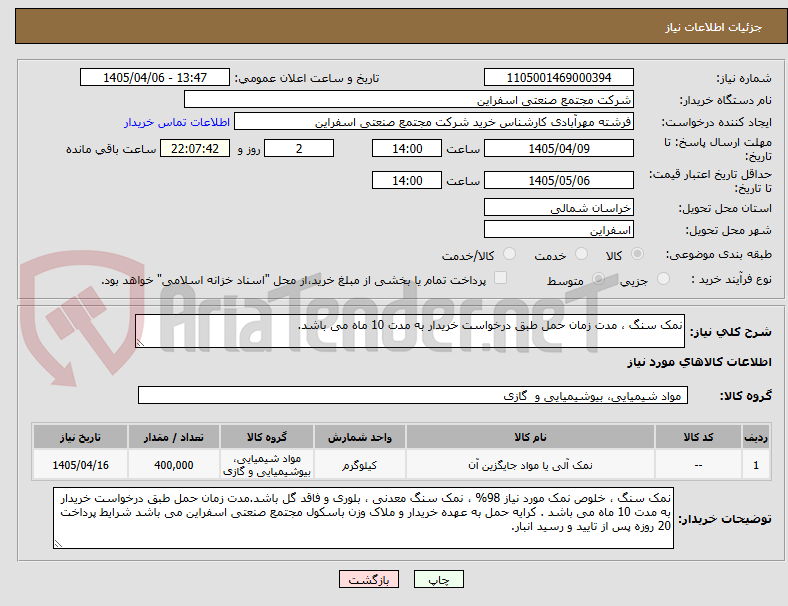The height and width of the screenshot is (606, 788).
Task: Toggle the اسناد خزانه اسلامی payment checkbox
Action: pyautogui.click(x=501, y=278)
